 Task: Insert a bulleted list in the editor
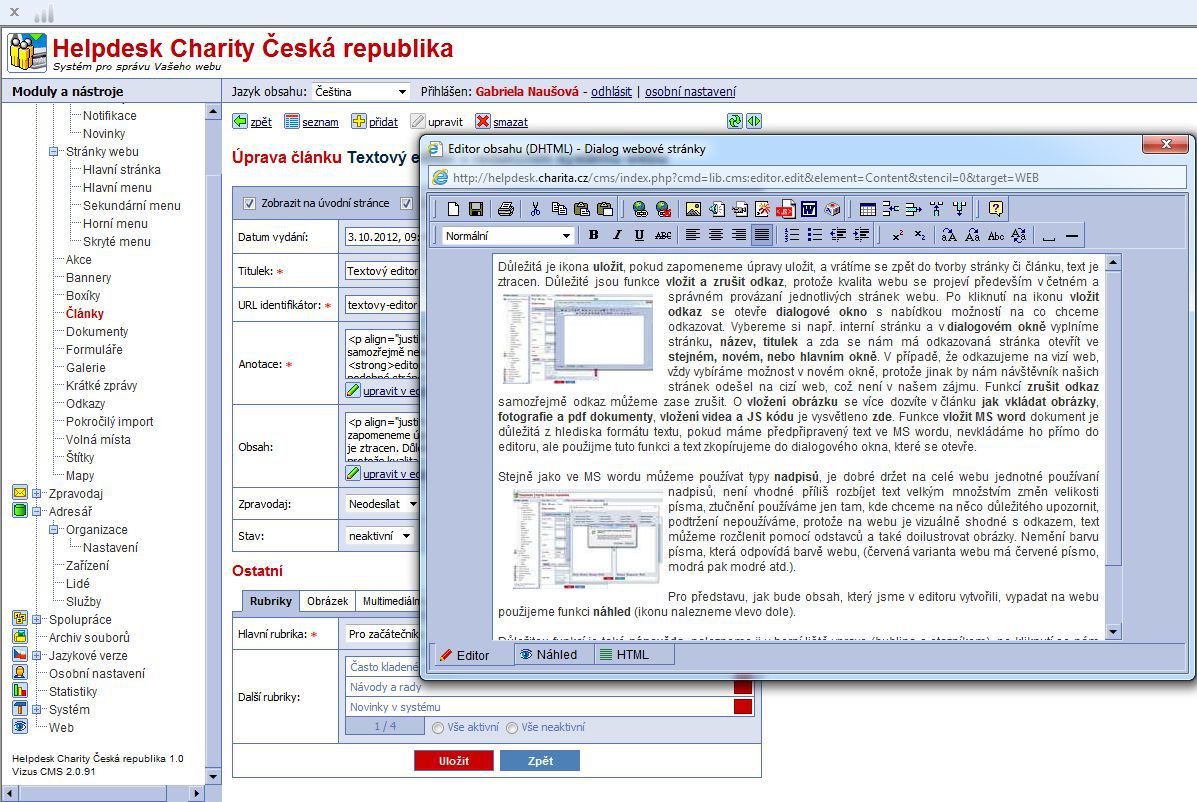pos(815,235)
